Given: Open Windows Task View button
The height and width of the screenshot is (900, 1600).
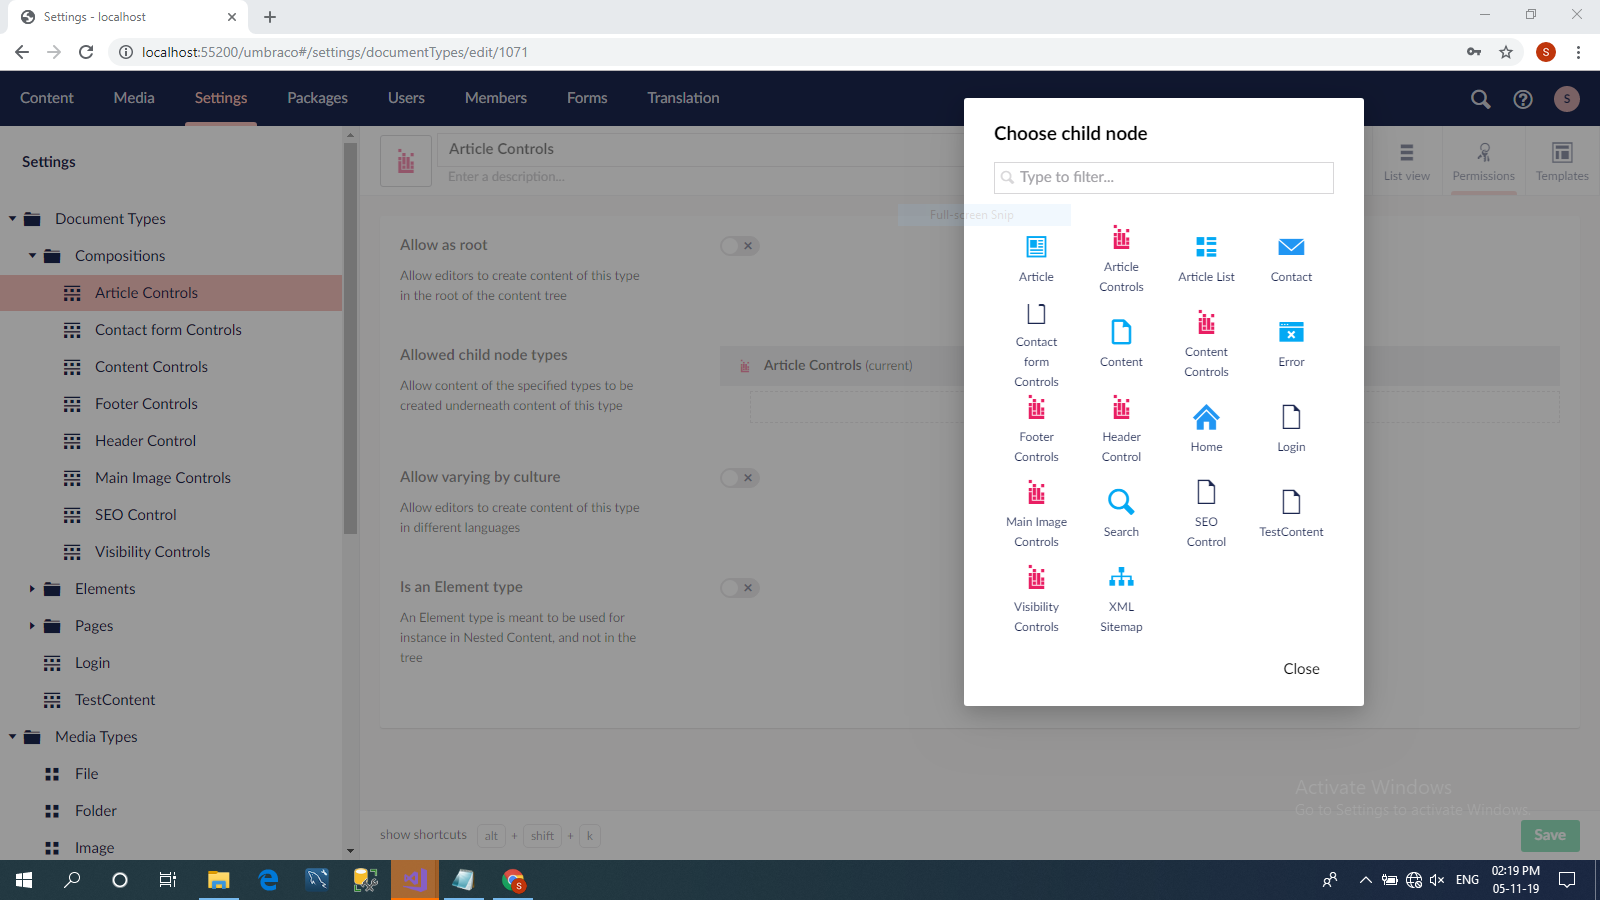Looking at the screenshot, I should [168, 880].
